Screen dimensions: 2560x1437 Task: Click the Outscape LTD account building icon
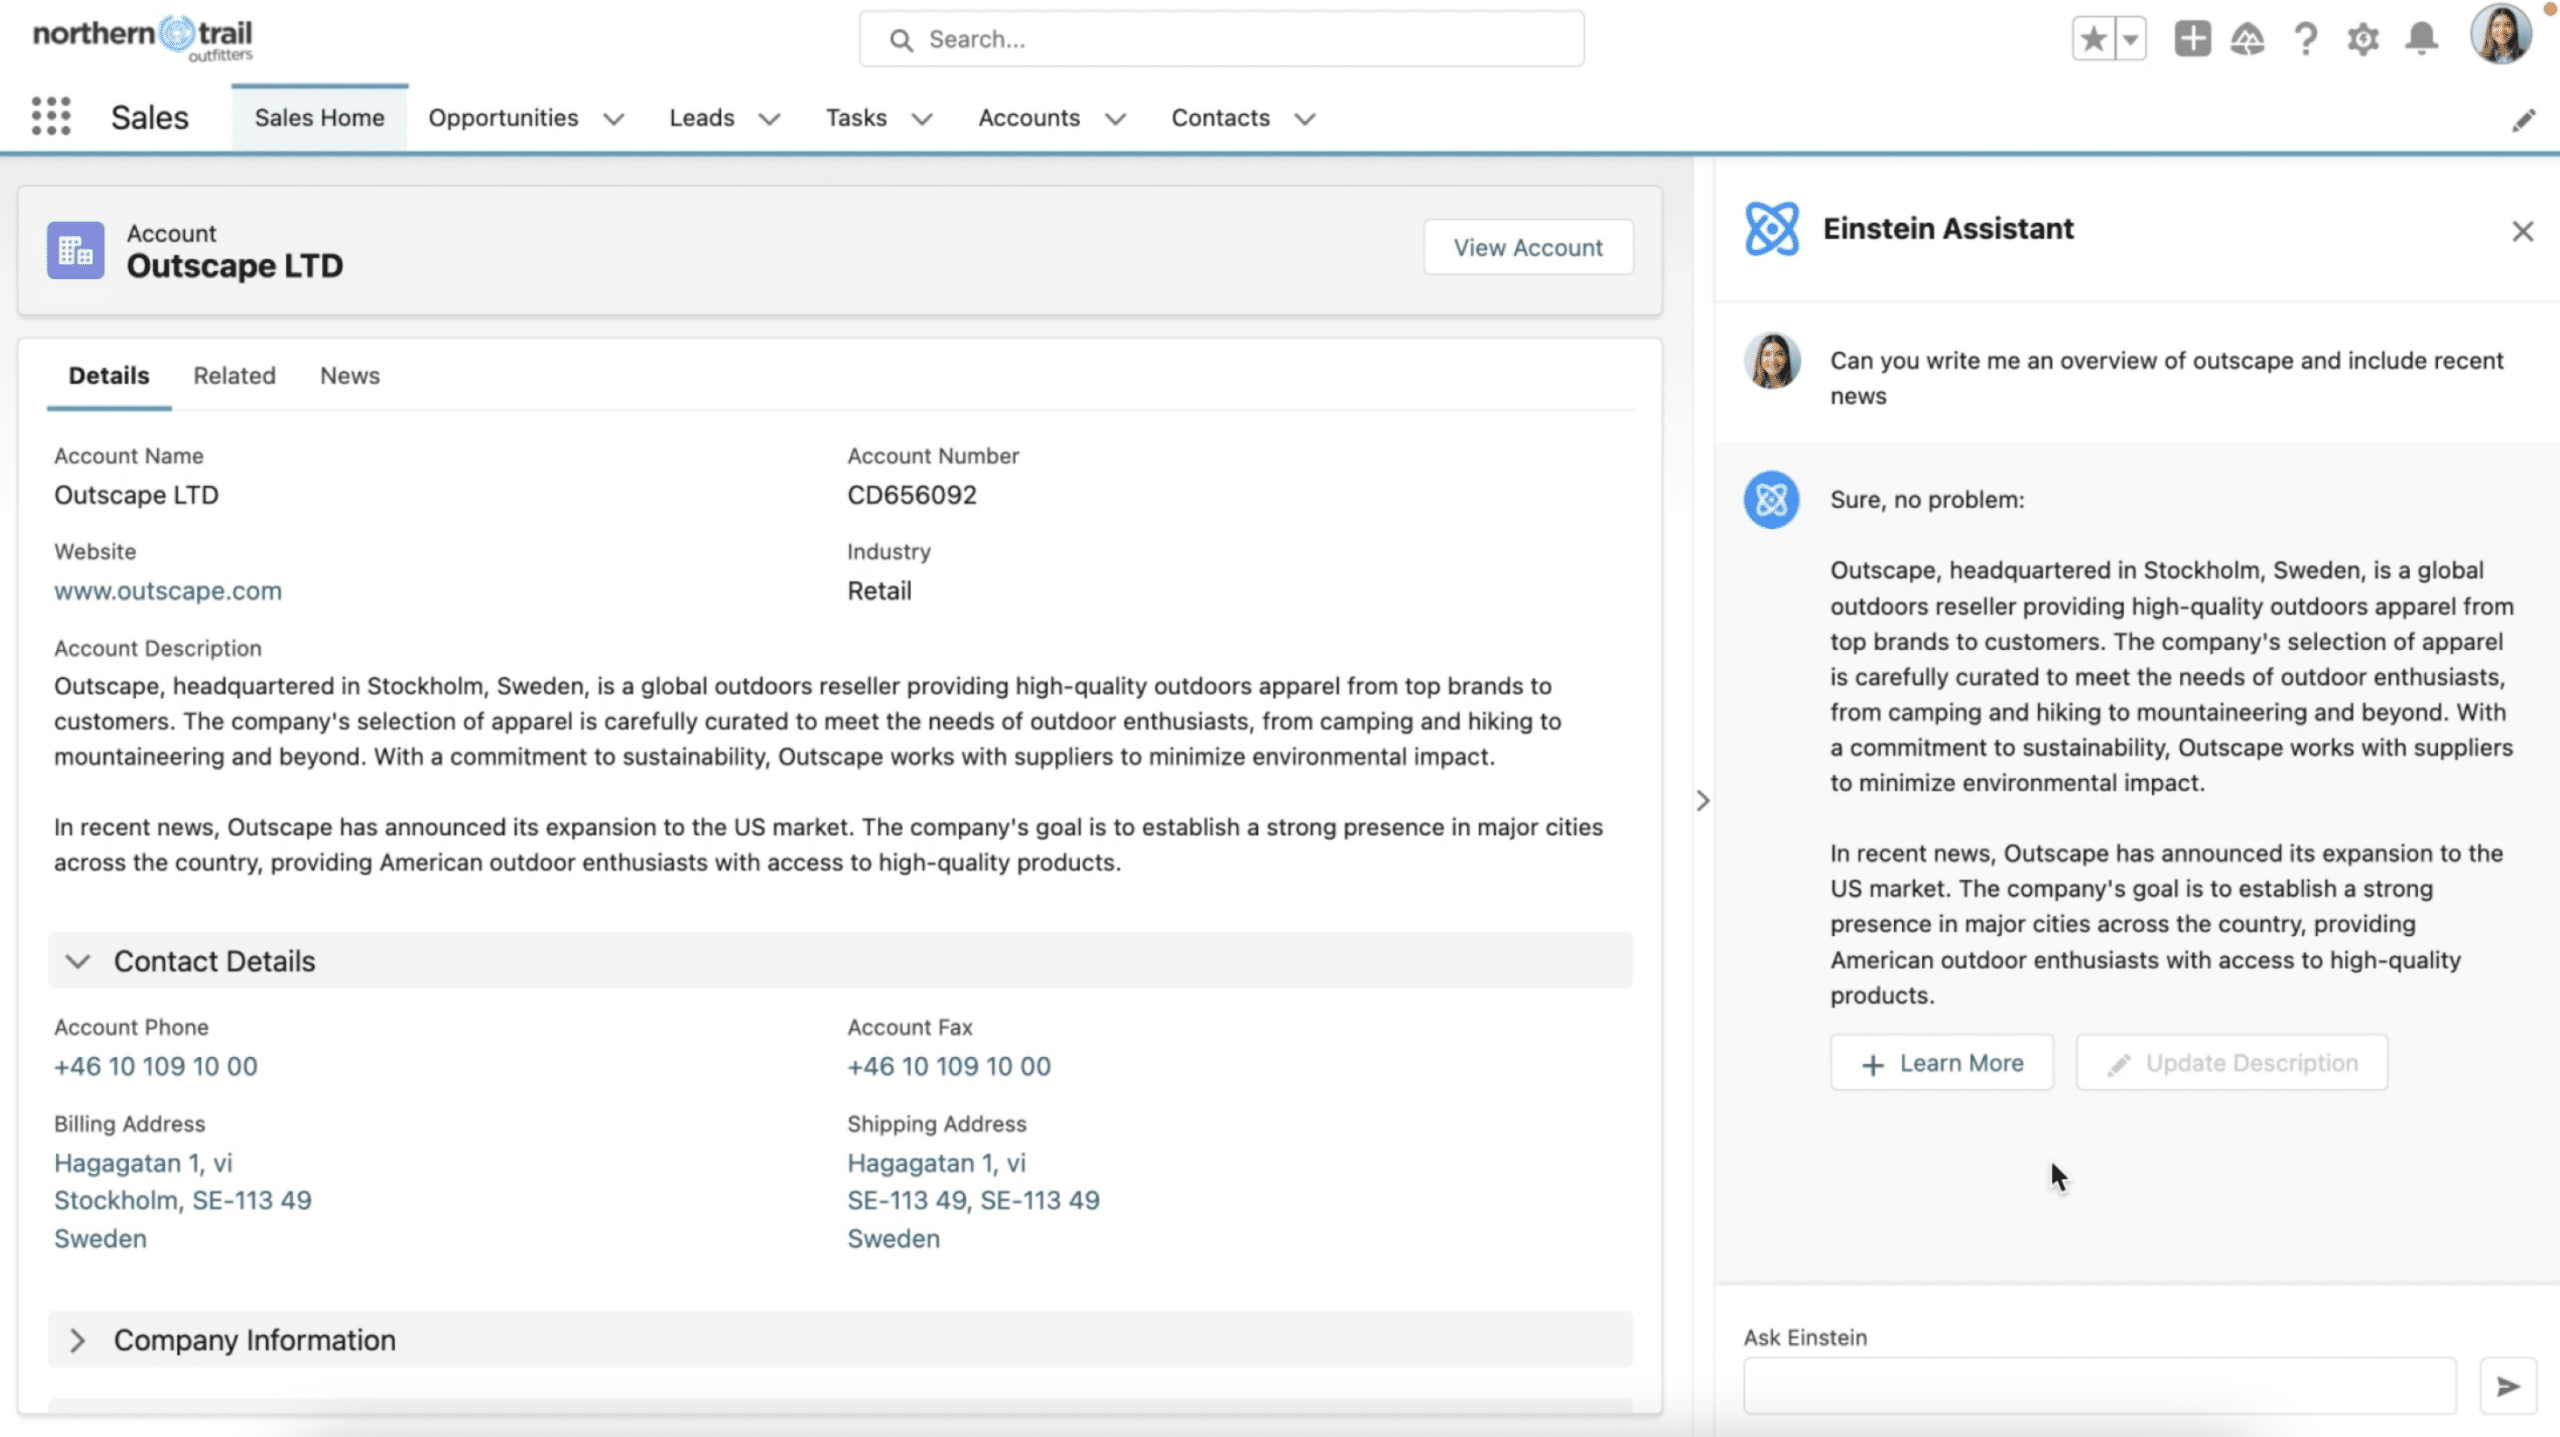pyautogui.click(x=75, y=250)
